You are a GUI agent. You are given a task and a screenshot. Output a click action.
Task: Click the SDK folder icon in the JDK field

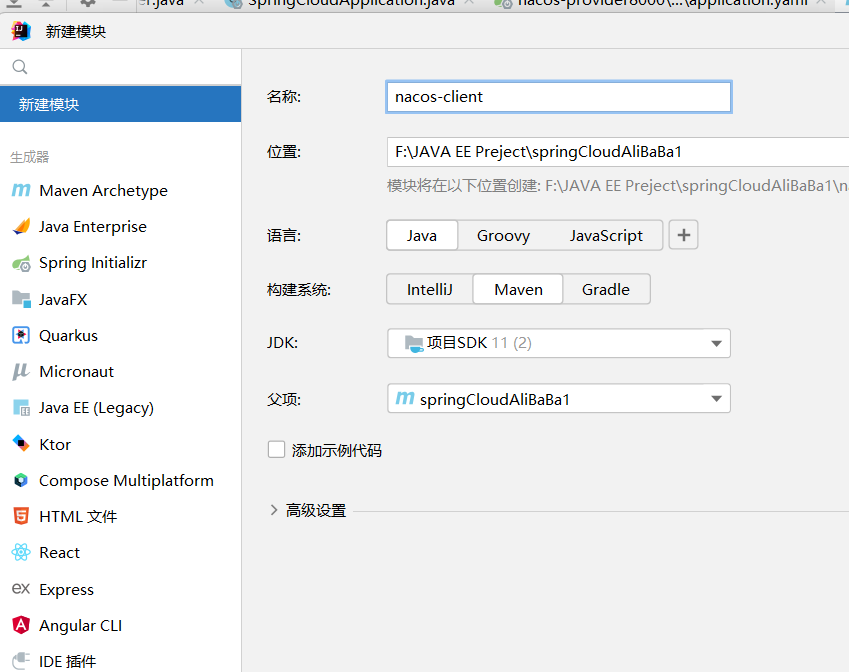(414, 343)
